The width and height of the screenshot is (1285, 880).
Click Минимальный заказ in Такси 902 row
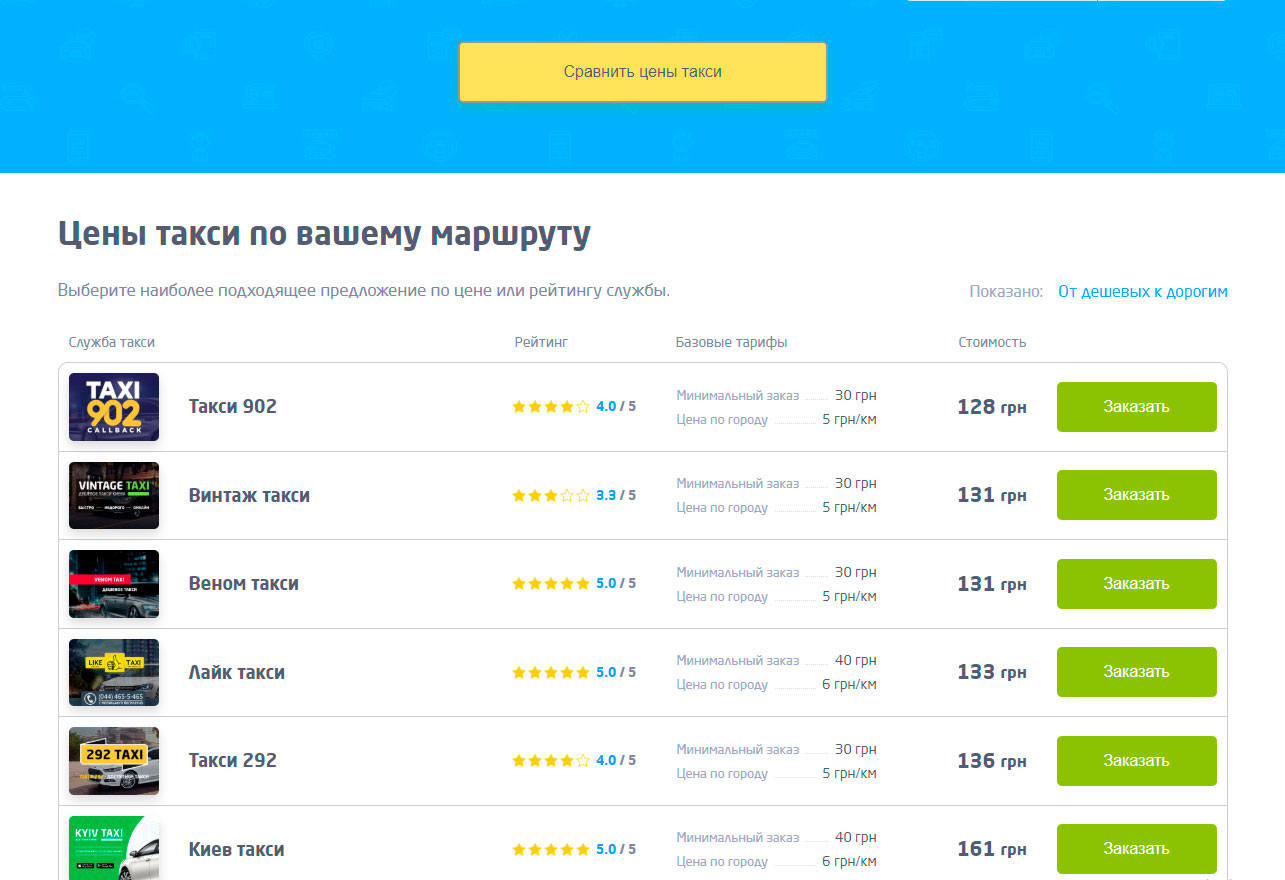(738, 396)
